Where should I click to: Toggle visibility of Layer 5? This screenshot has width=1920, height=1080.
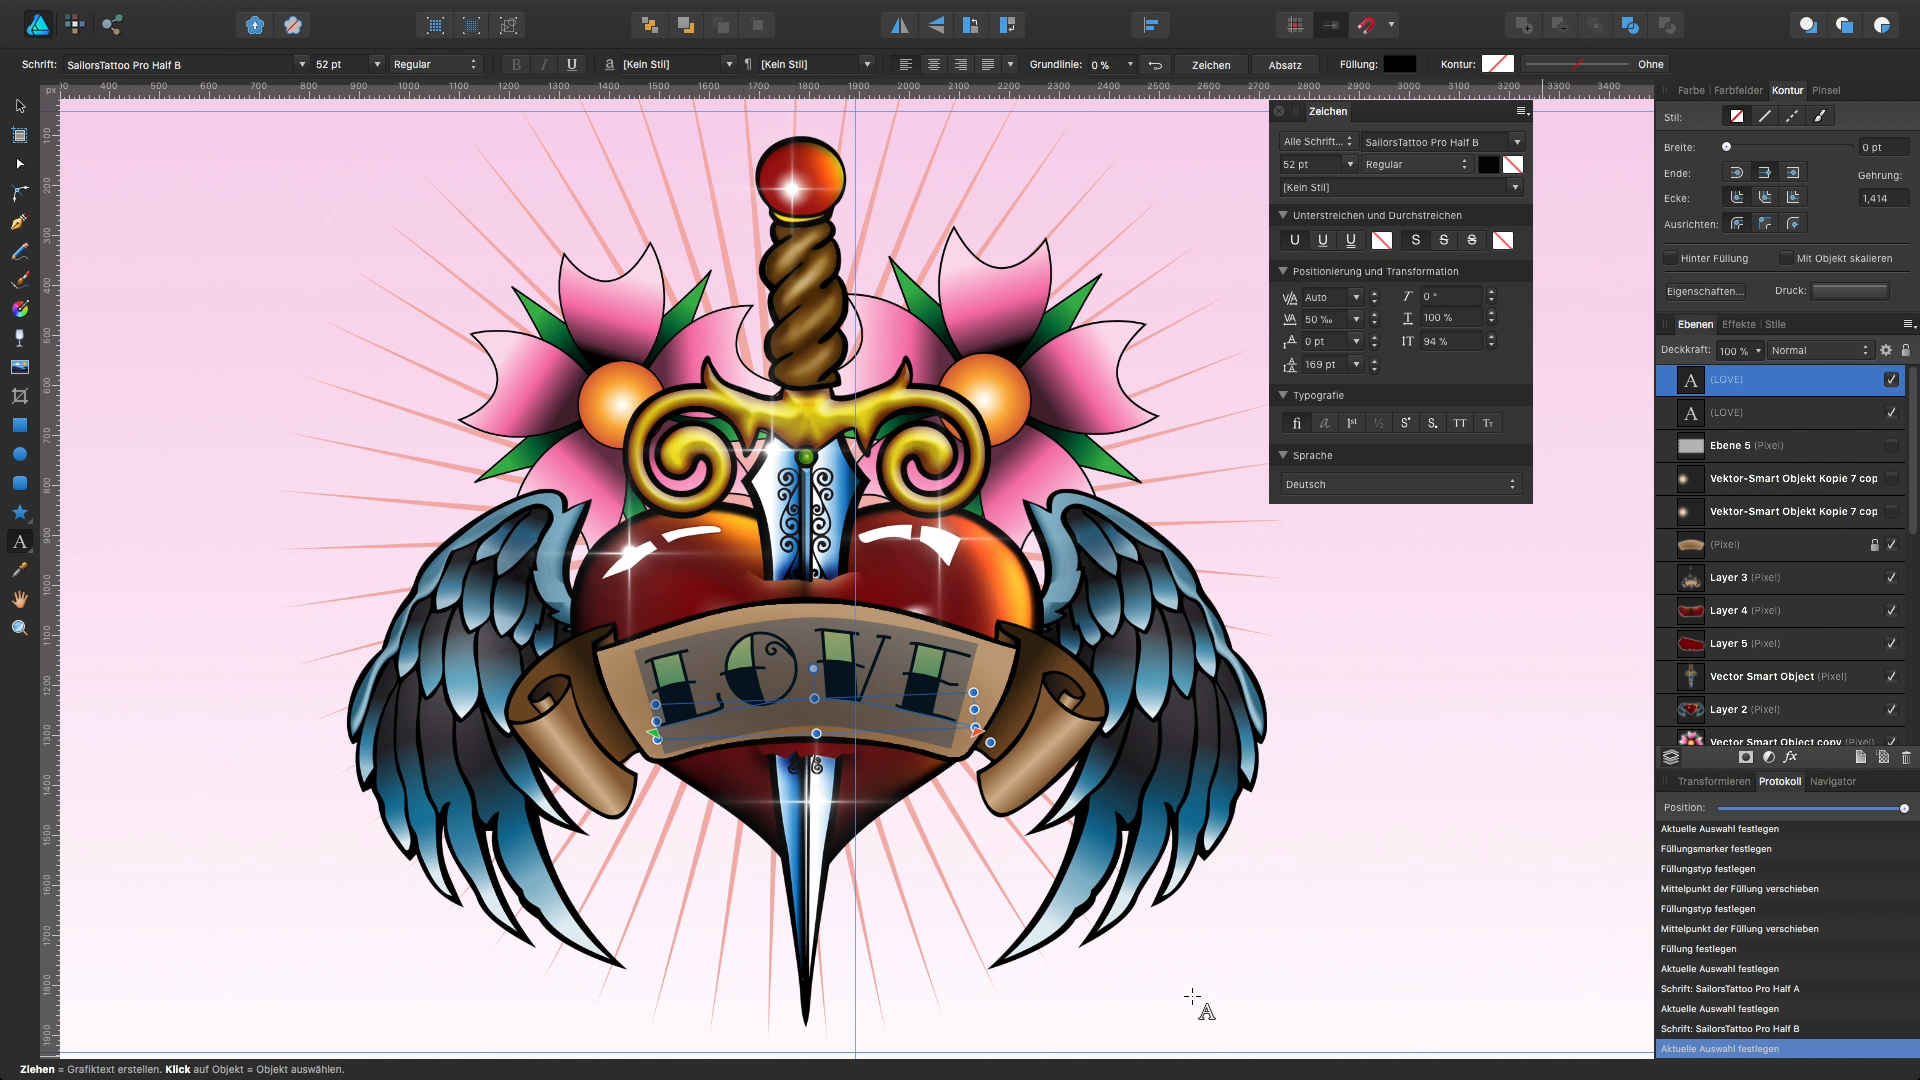pos(1891,644)
